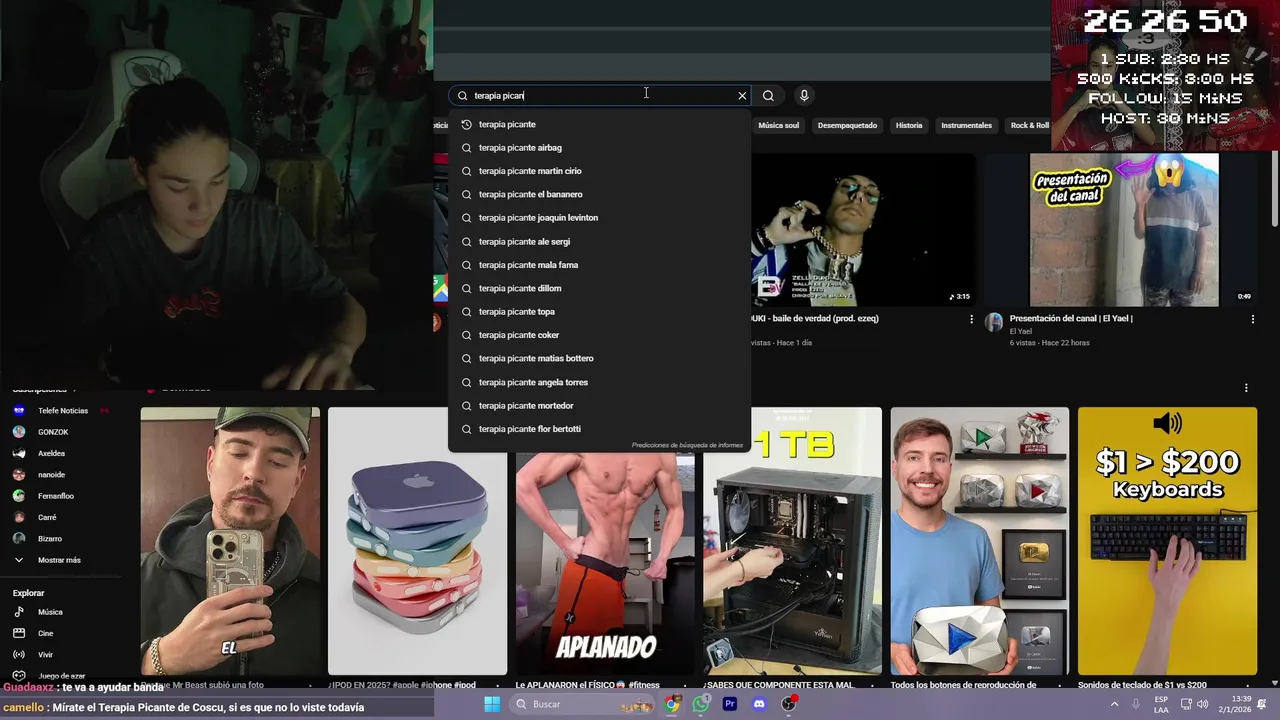Select the 'Desempaquetado' filter chip
This screenshot has height=720, width=1280.
(847, 126)
